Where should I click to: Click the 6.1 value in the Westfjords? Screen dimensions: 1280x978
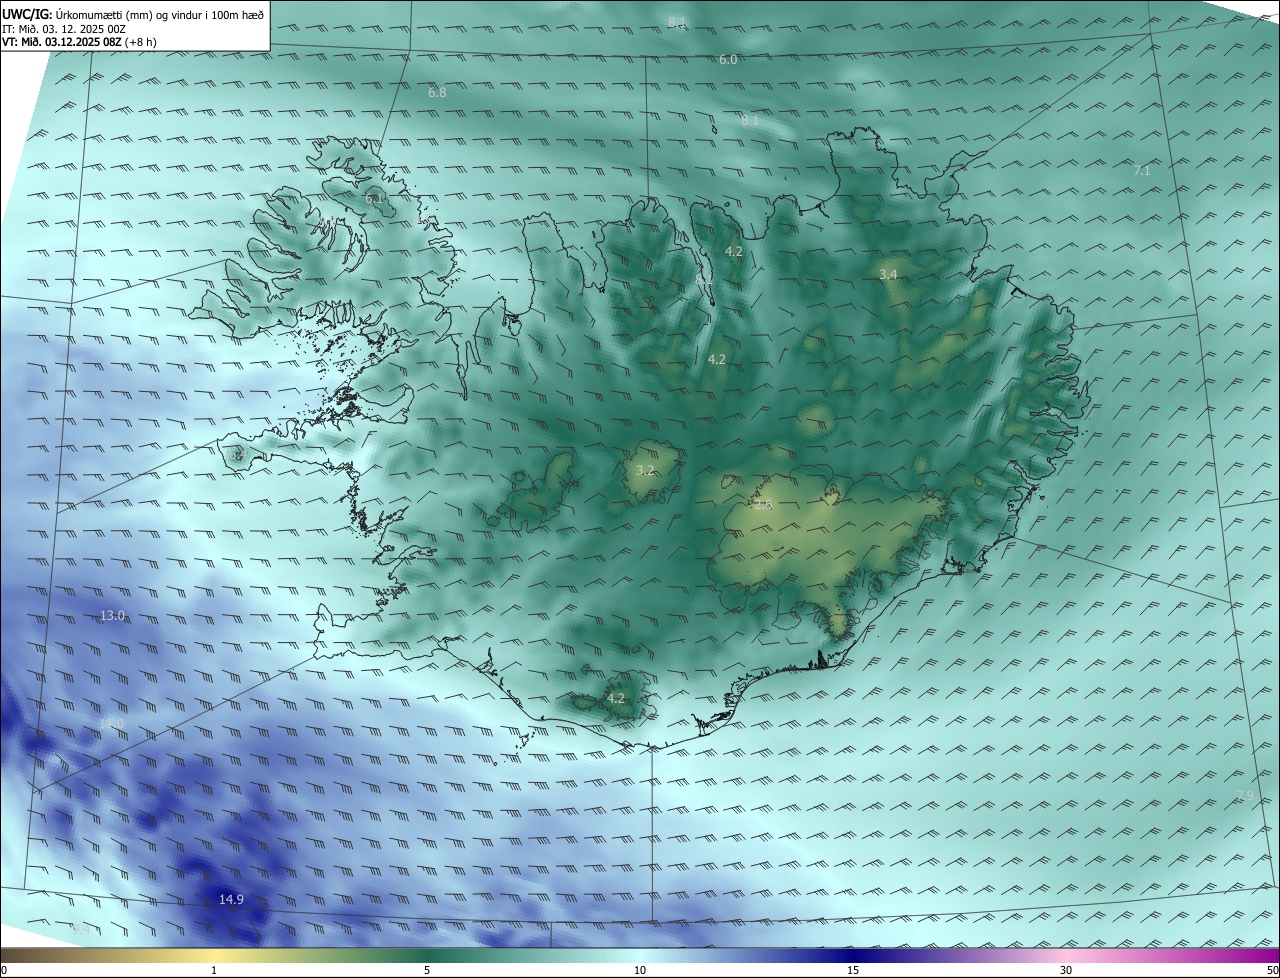374,199
